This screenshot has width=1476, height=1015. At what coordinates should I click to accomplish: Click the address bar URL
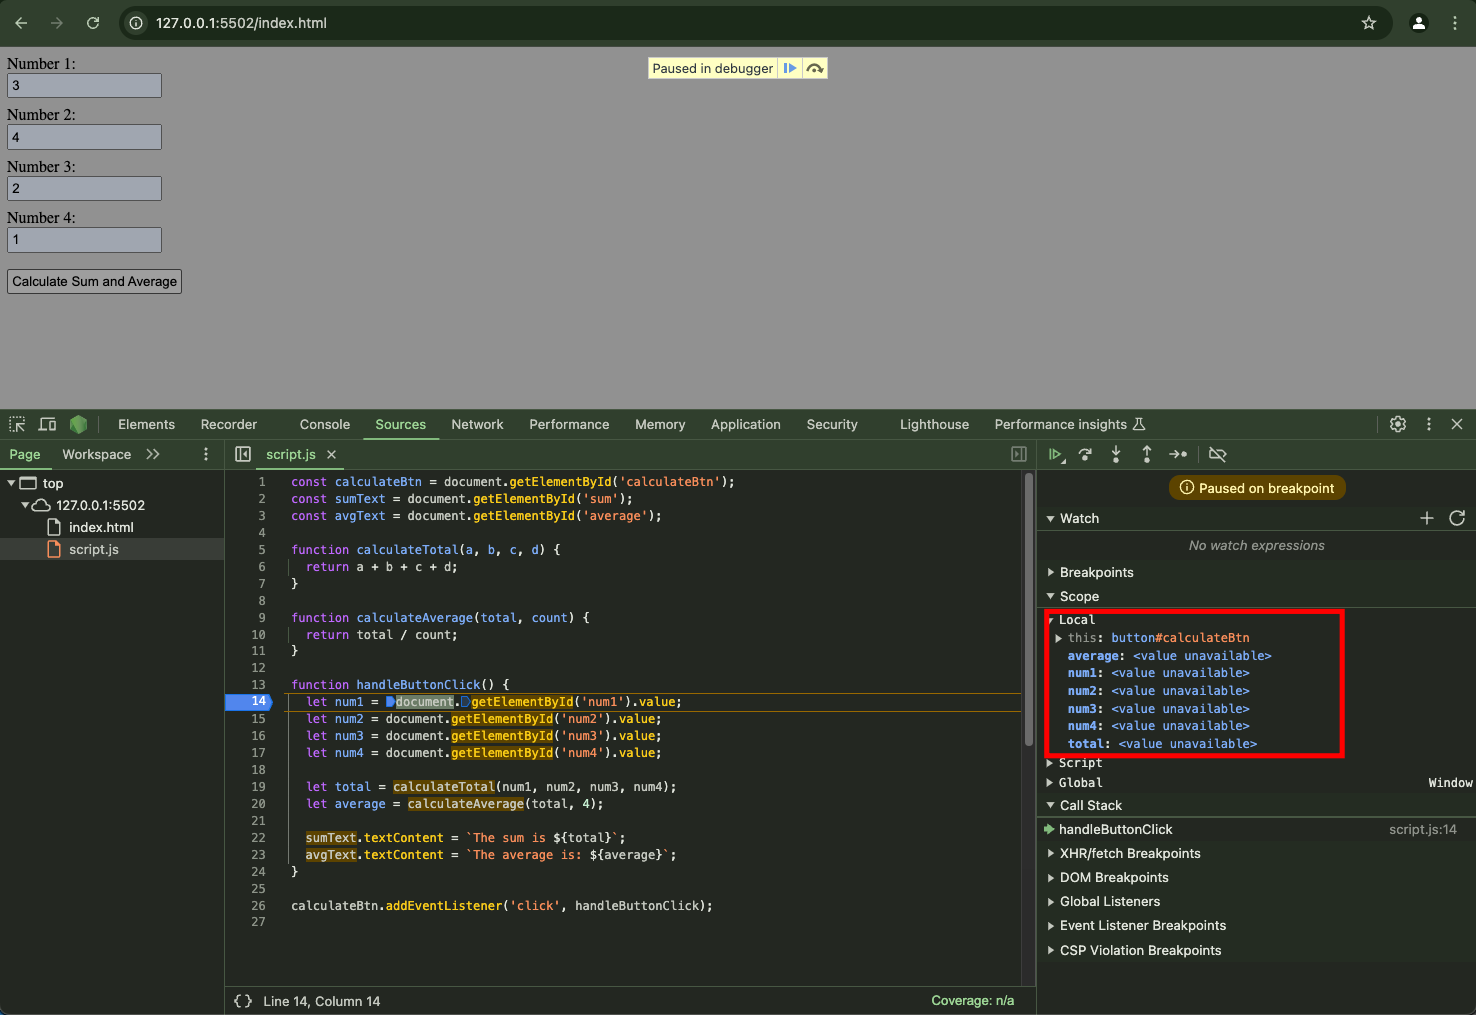pyautogui.click(x=241, y=23)
